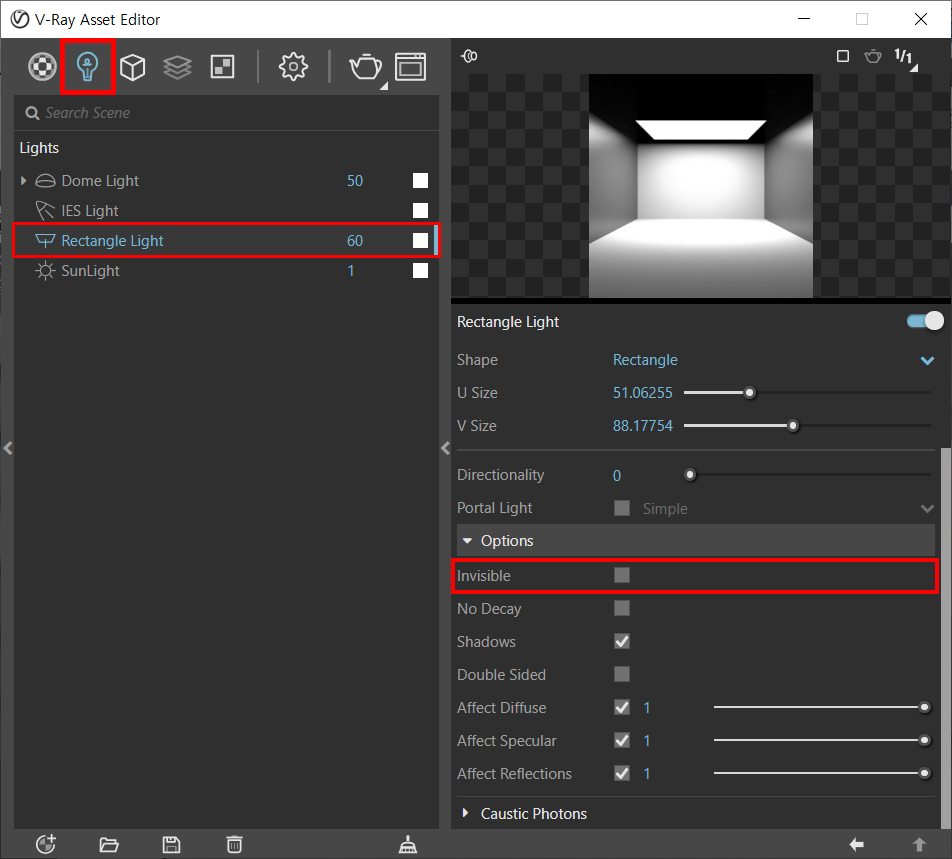The width and height of the screenshot is (952, 859).
Task: Click the add asset icon at bottom
Action: (46, 844)
